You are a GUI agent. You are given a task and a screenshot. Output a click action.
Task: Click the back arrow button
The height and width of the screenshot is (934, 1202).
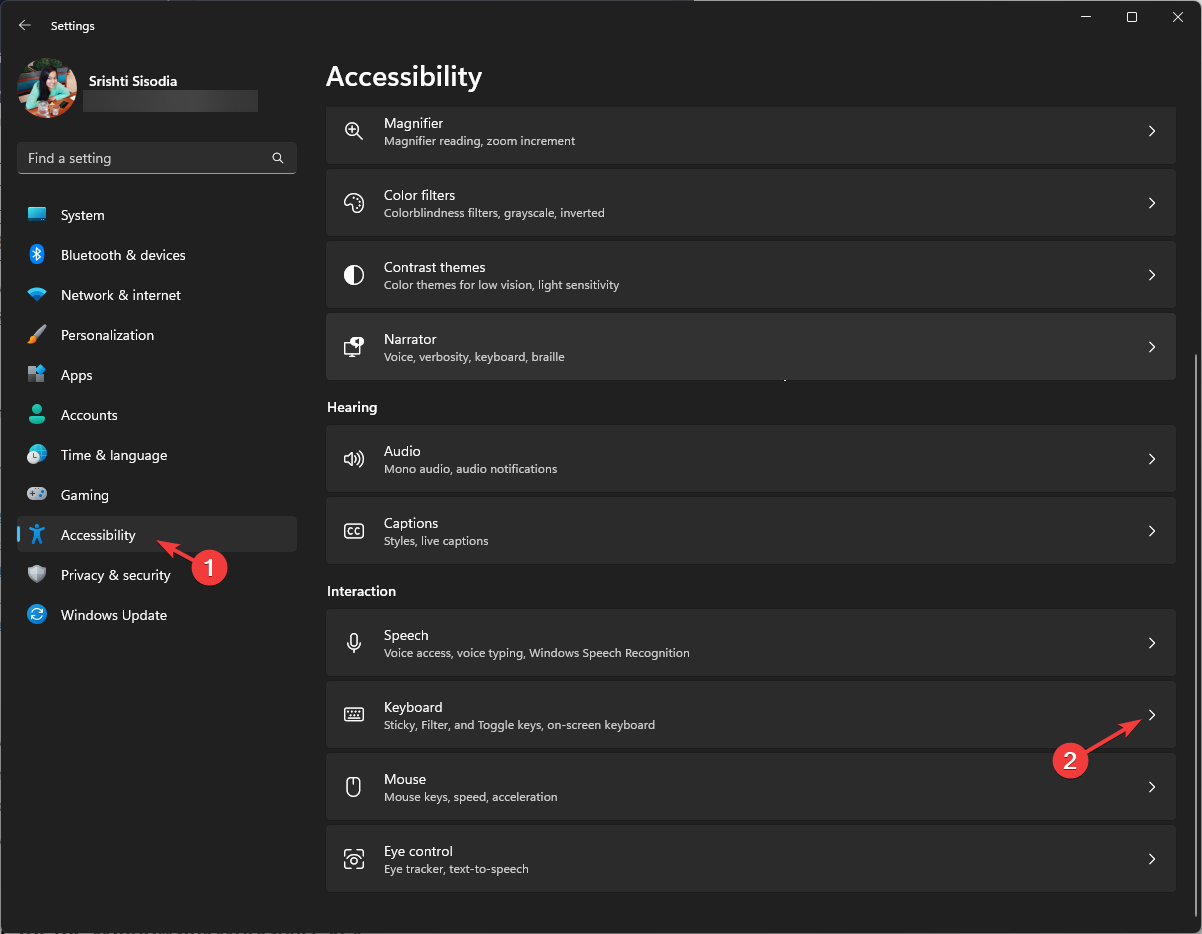click(25, 25)
